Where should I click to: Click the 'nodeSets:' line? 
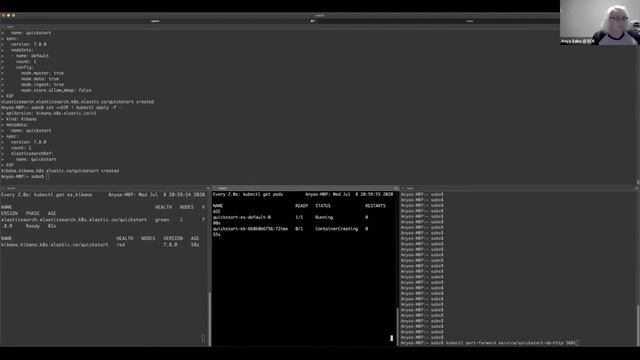22,50
